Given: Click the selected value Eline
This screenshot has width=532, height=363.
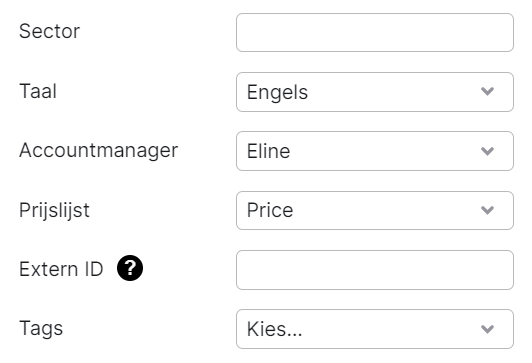Looking at the screenshot, I should pos(268,151).
